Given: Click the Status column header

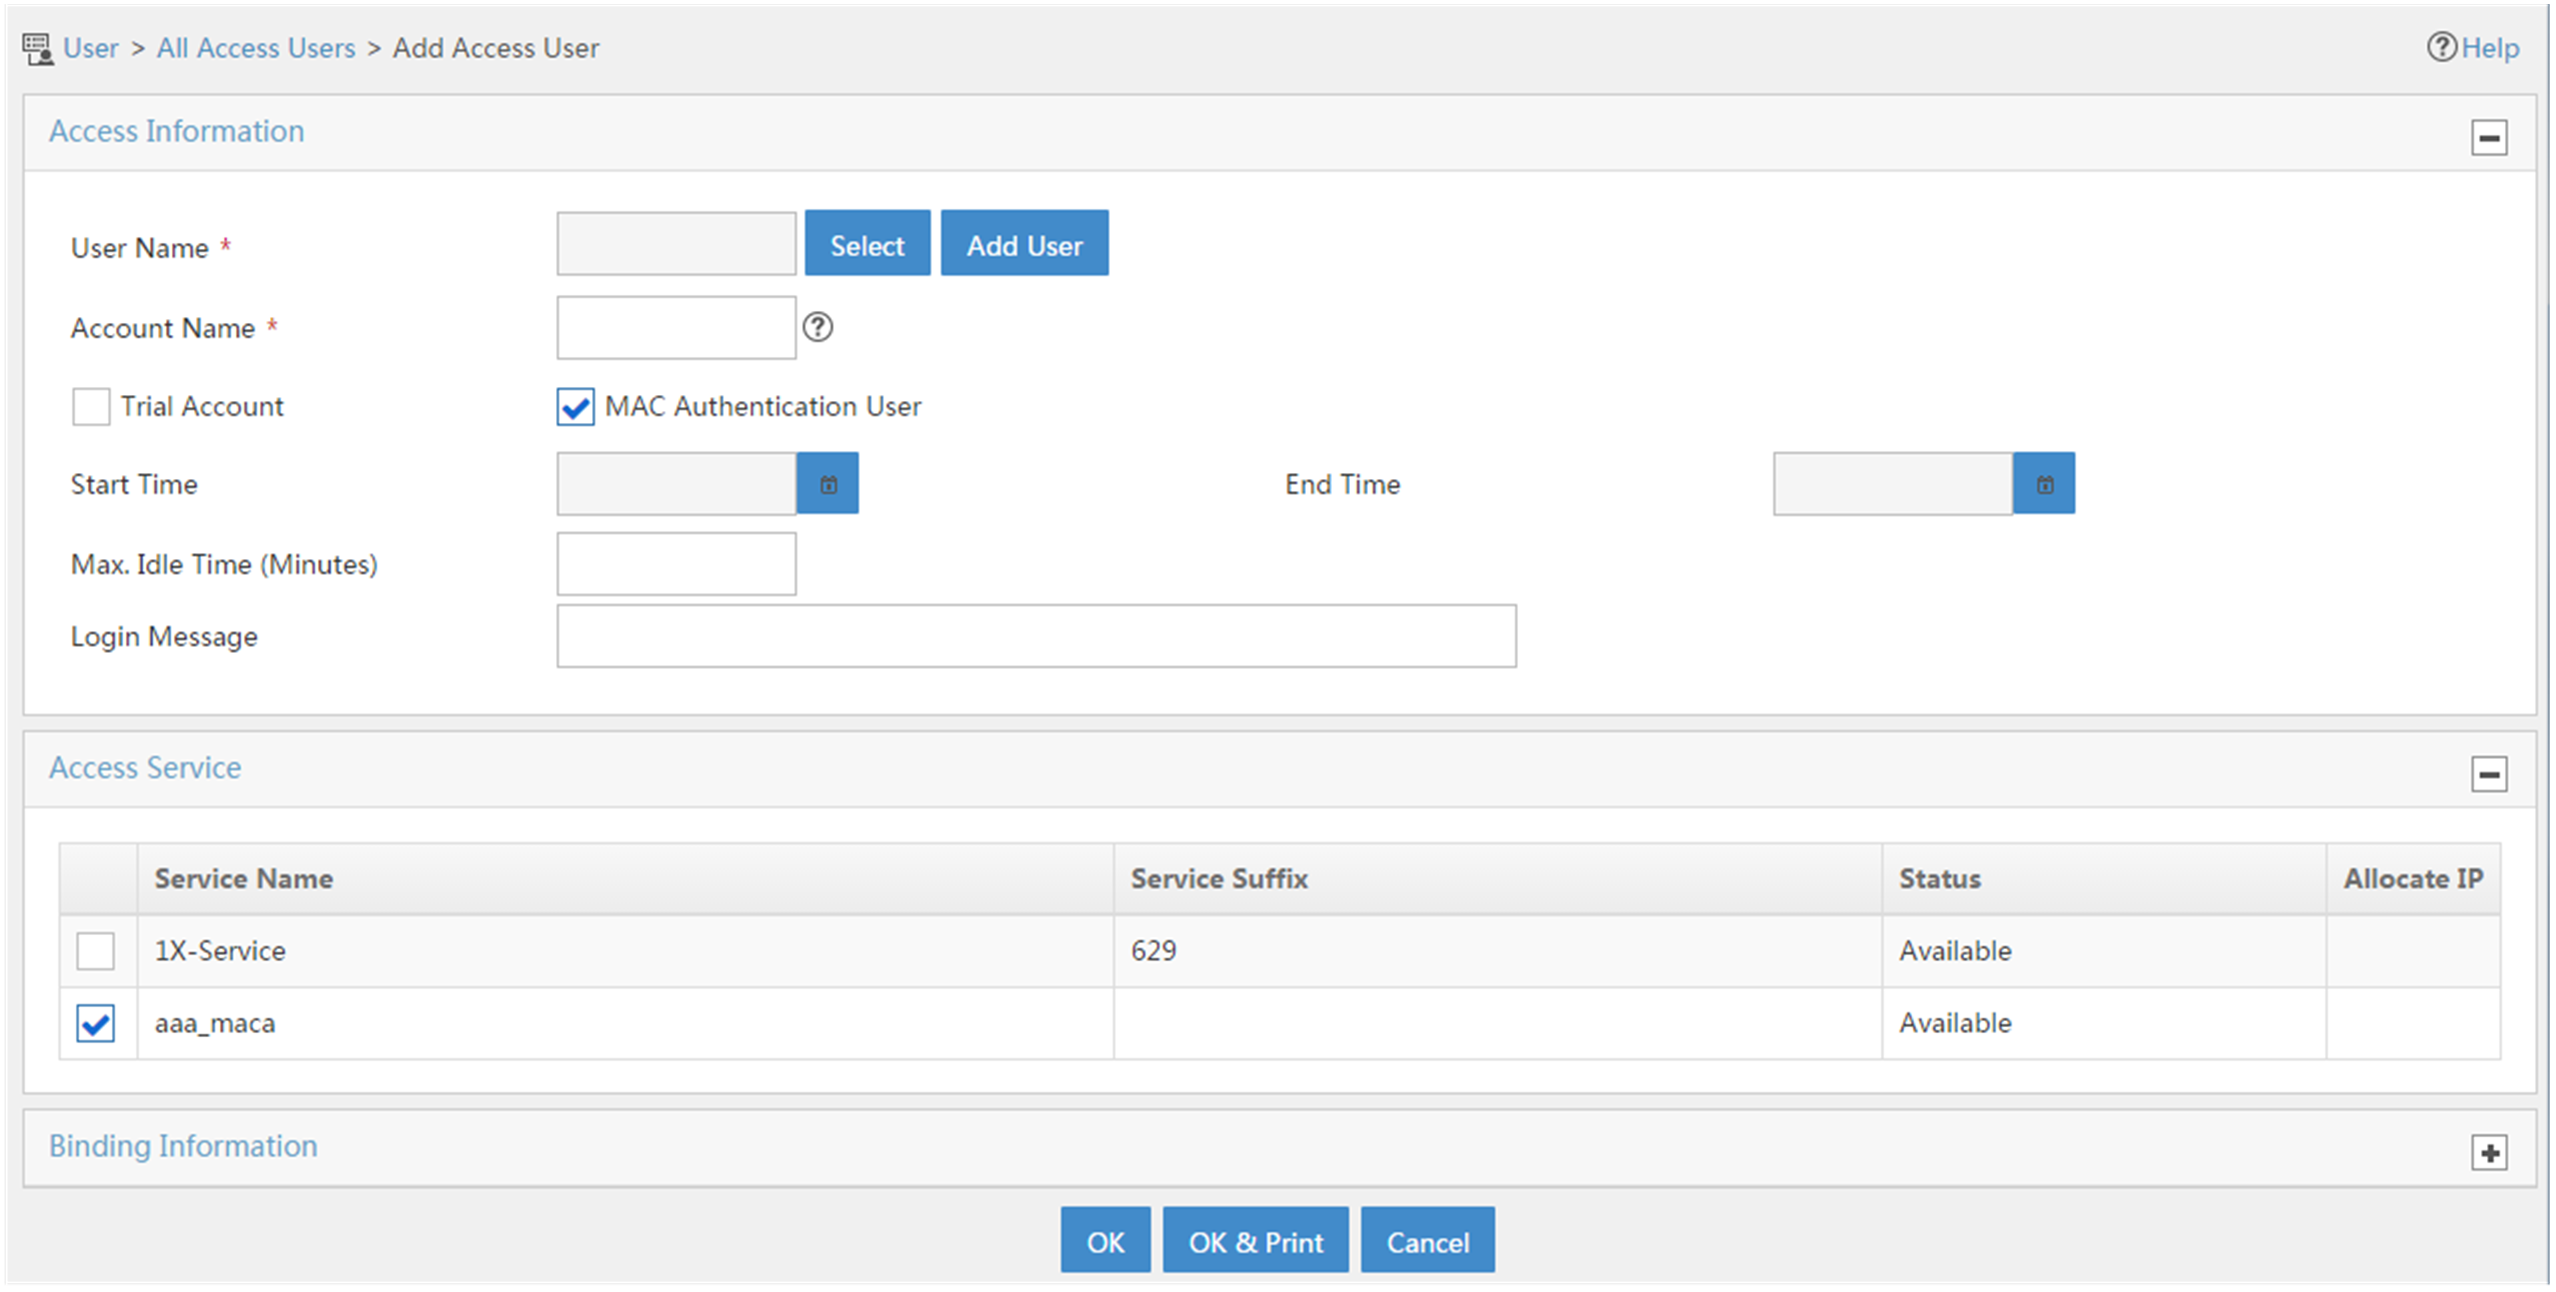Looking at the screenshot, I should 2104,879.
